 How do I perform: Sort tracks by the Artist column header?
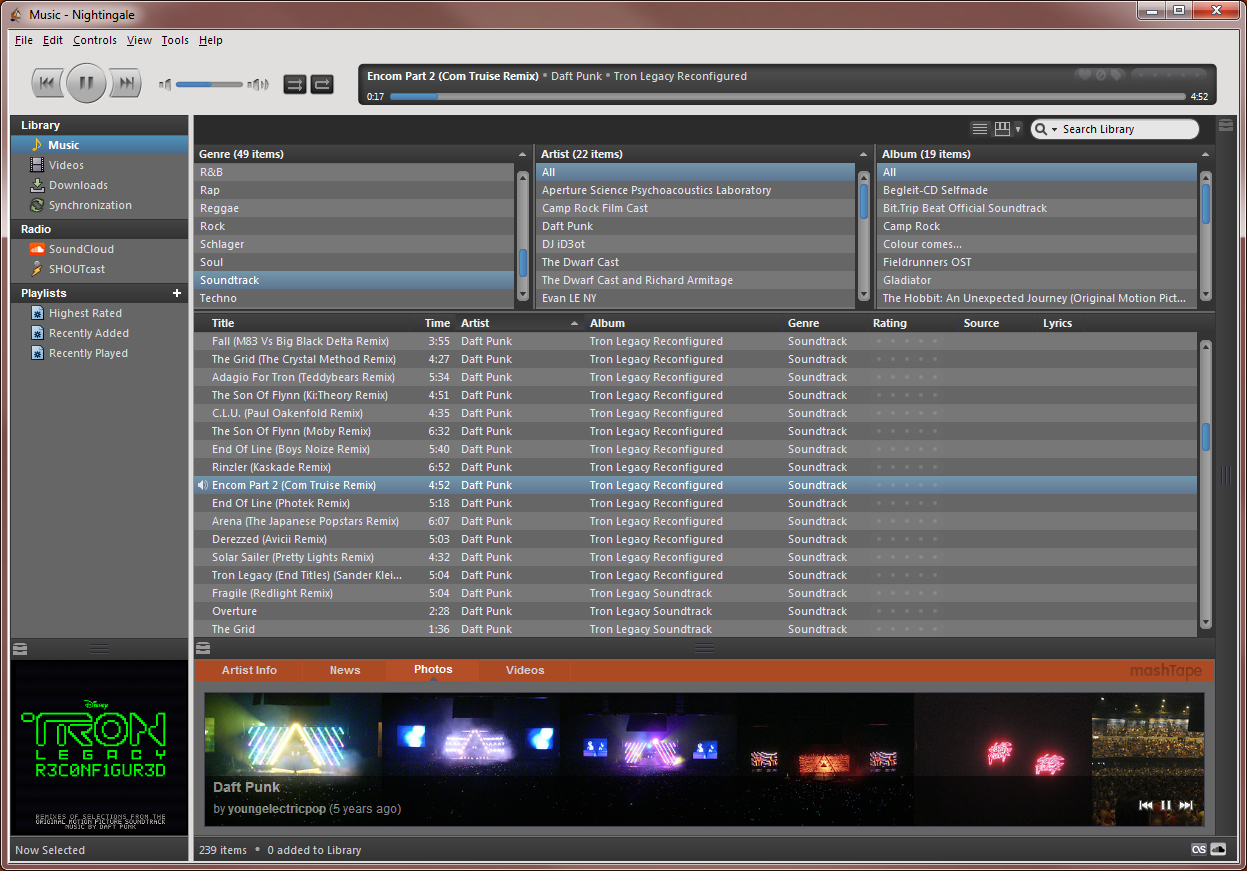coord(520,323)
